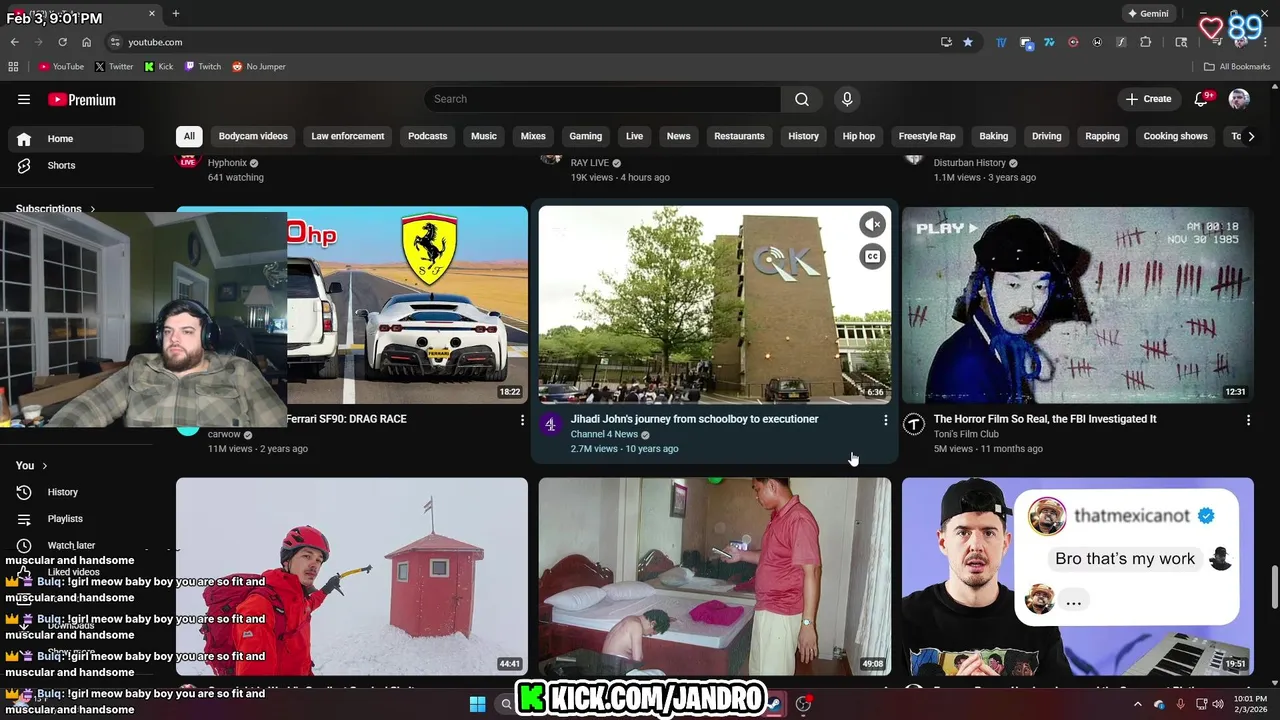The width and height of the screenshot is (1280, 720).
Task: Click the YouTube Premium logo
Action: pyautogui.click(x=82, y=99)
